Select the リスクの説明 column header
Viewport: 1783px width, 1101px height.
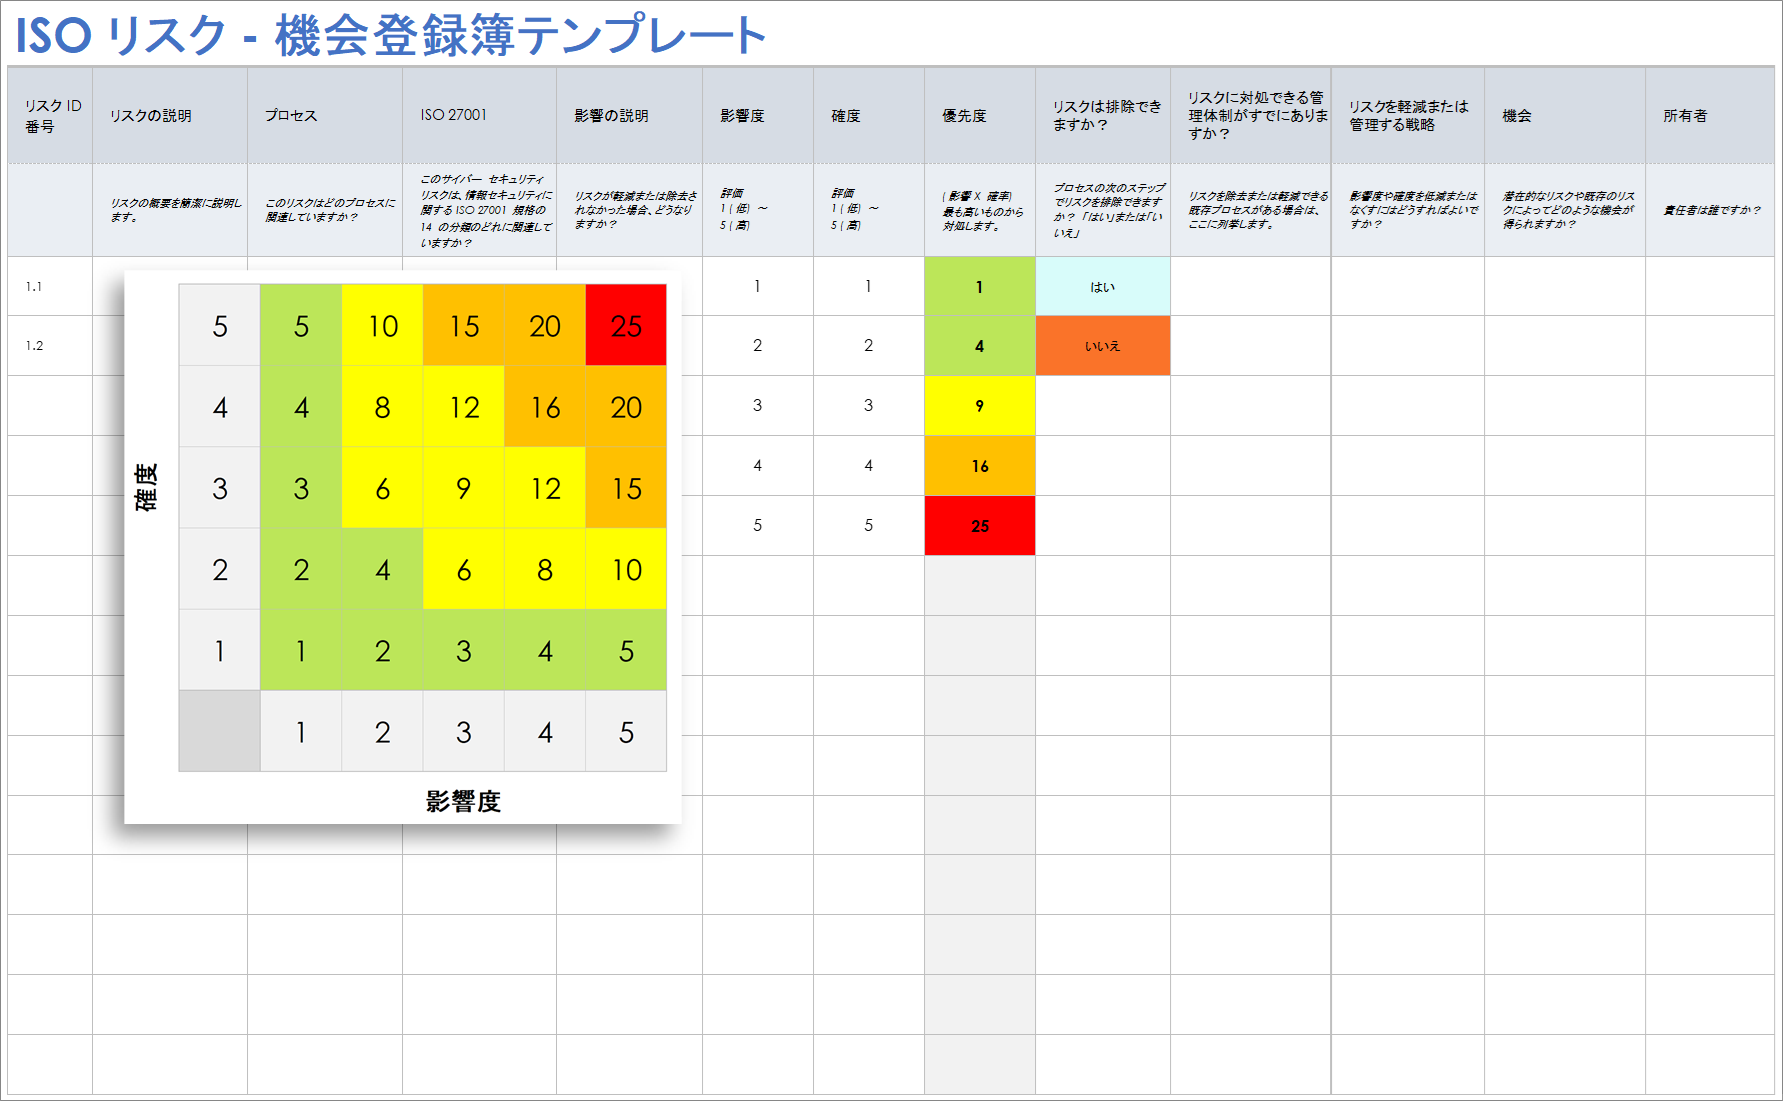point(170,115)
